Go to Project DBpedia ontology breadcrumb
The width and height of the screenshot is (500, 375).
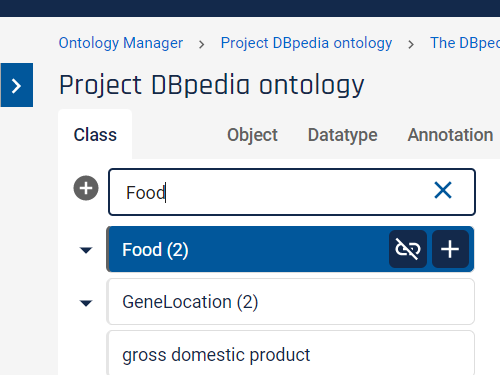pos(306,43)
